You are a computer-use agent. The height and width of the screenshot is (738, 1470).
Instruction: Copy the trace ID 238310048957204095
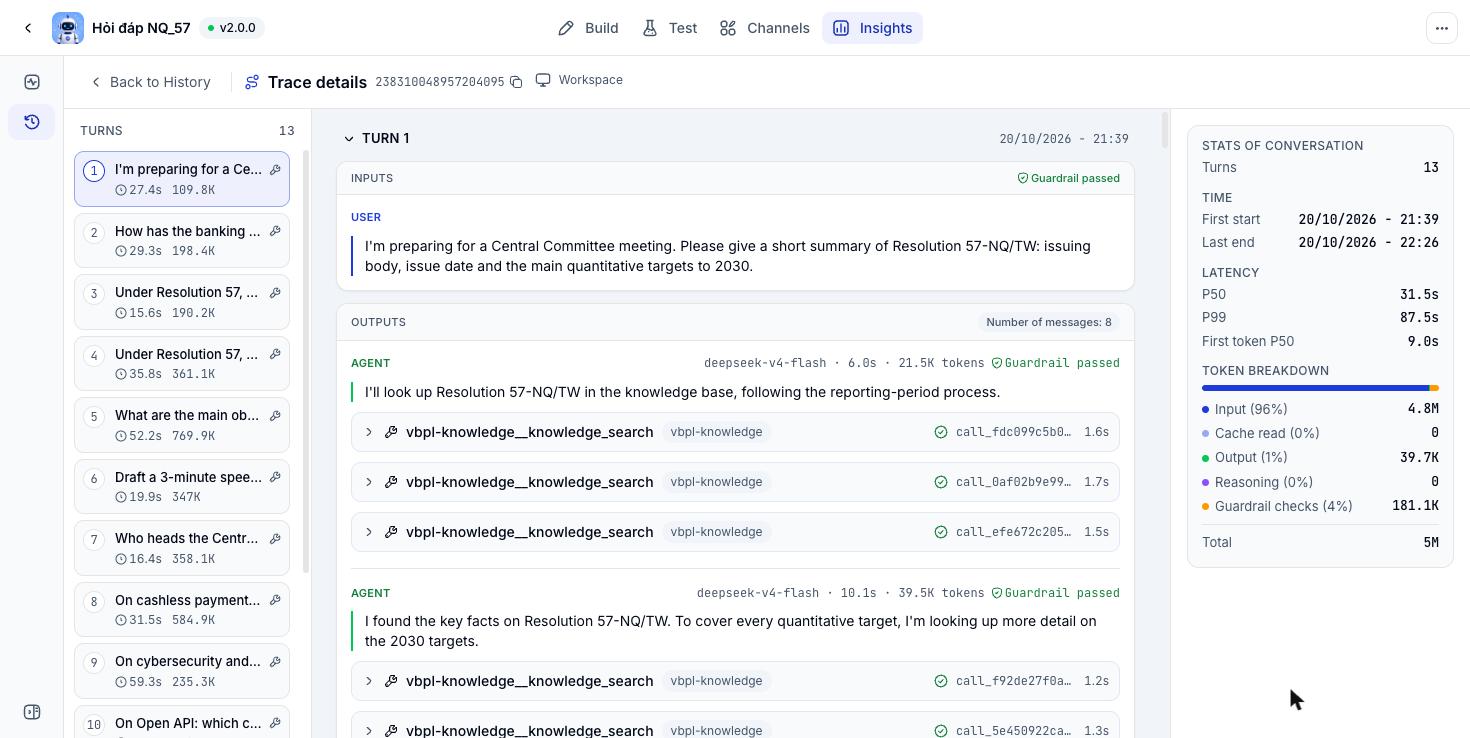516,82
